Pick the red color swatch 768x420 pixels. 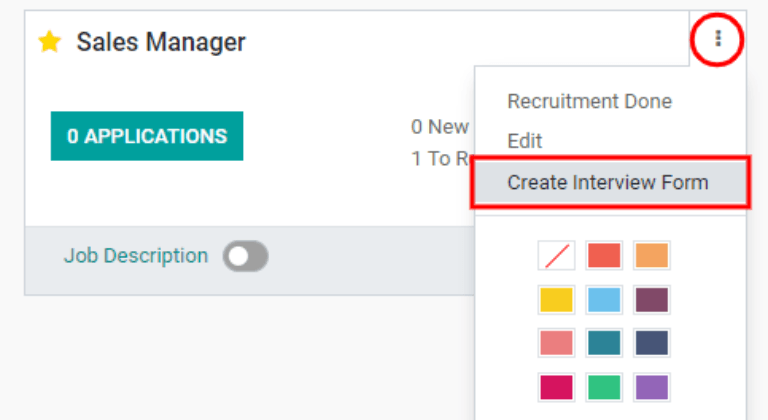(604, 255)
